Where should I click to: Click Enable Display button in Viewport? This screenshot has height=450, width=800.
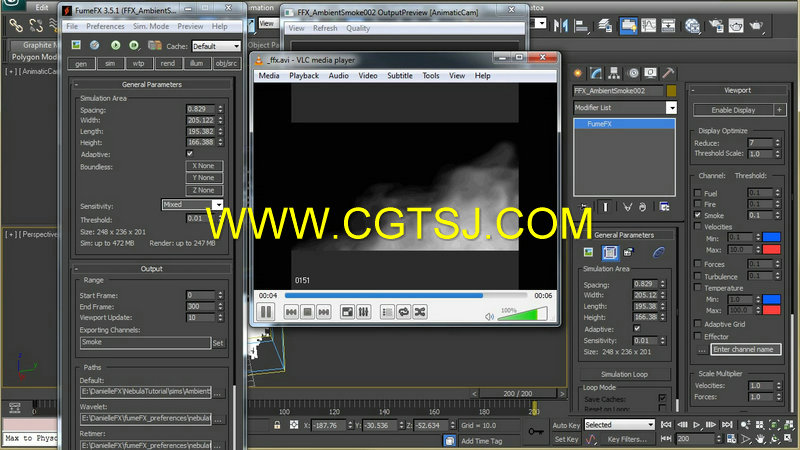click(733, 110)
